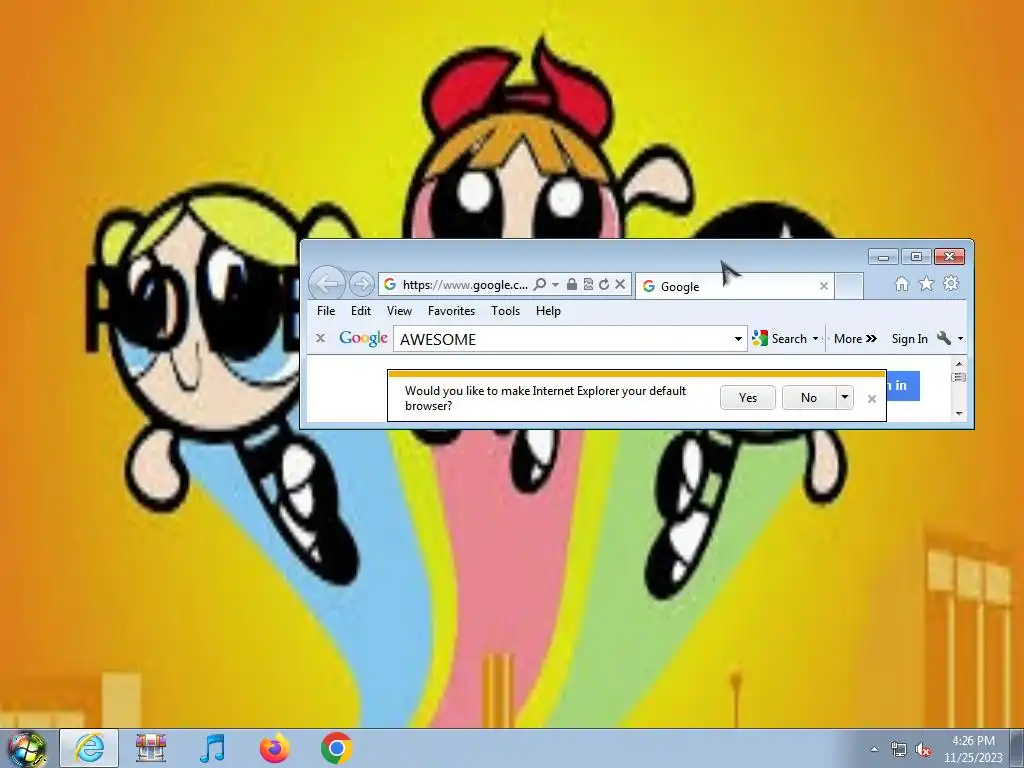This screenshot has width=1024, height=768.
Task: Open Favorites star icon
Action: tap(927, 283)
